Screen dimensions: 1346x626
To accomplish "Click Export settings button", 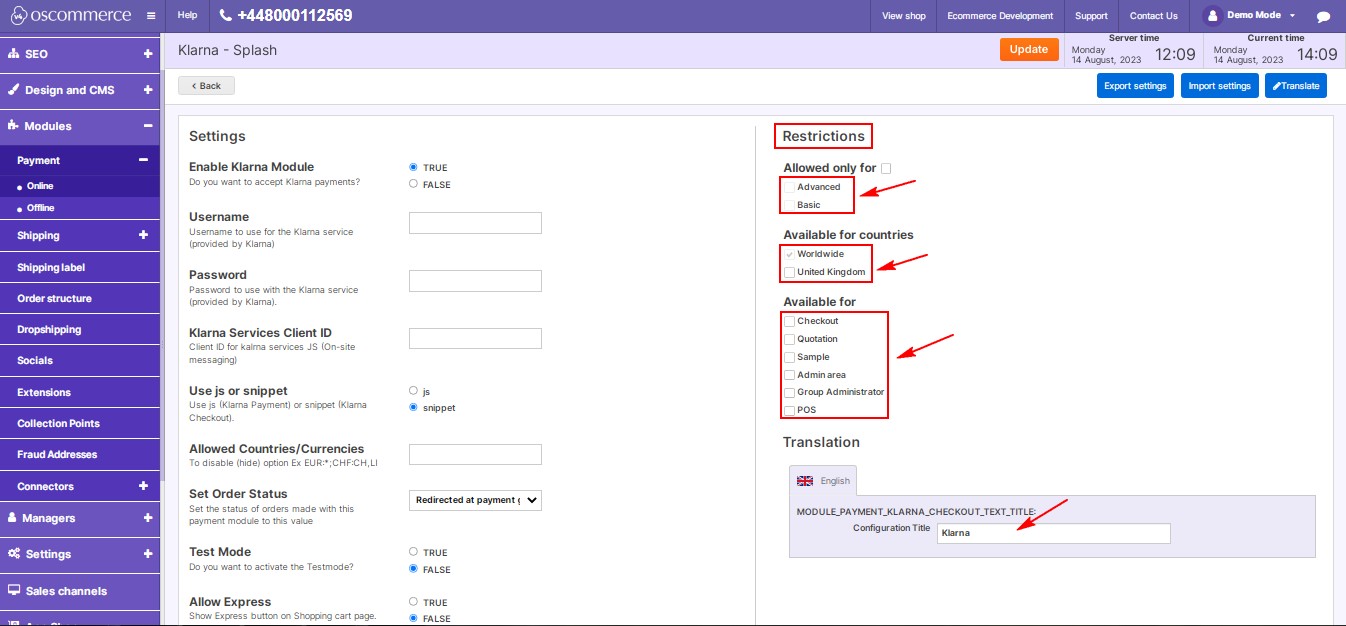I will (1135, 86).
